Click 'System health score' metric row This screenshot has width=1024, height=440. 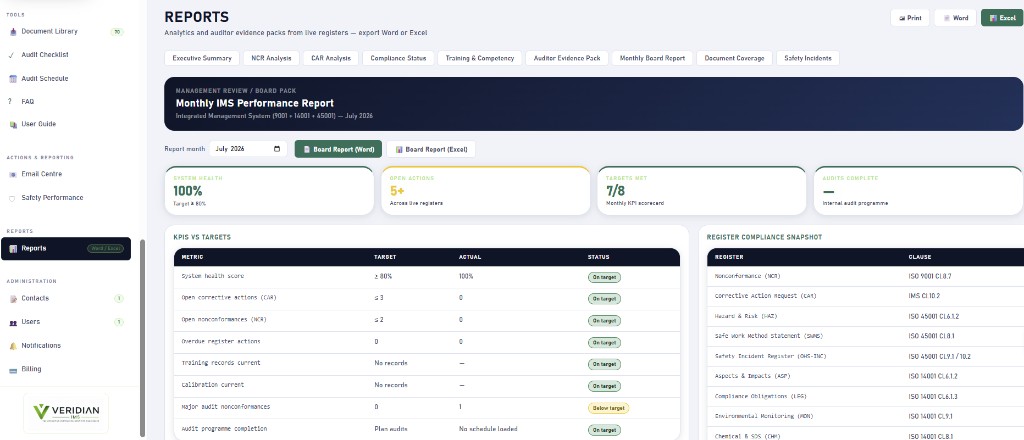[427, 277]
